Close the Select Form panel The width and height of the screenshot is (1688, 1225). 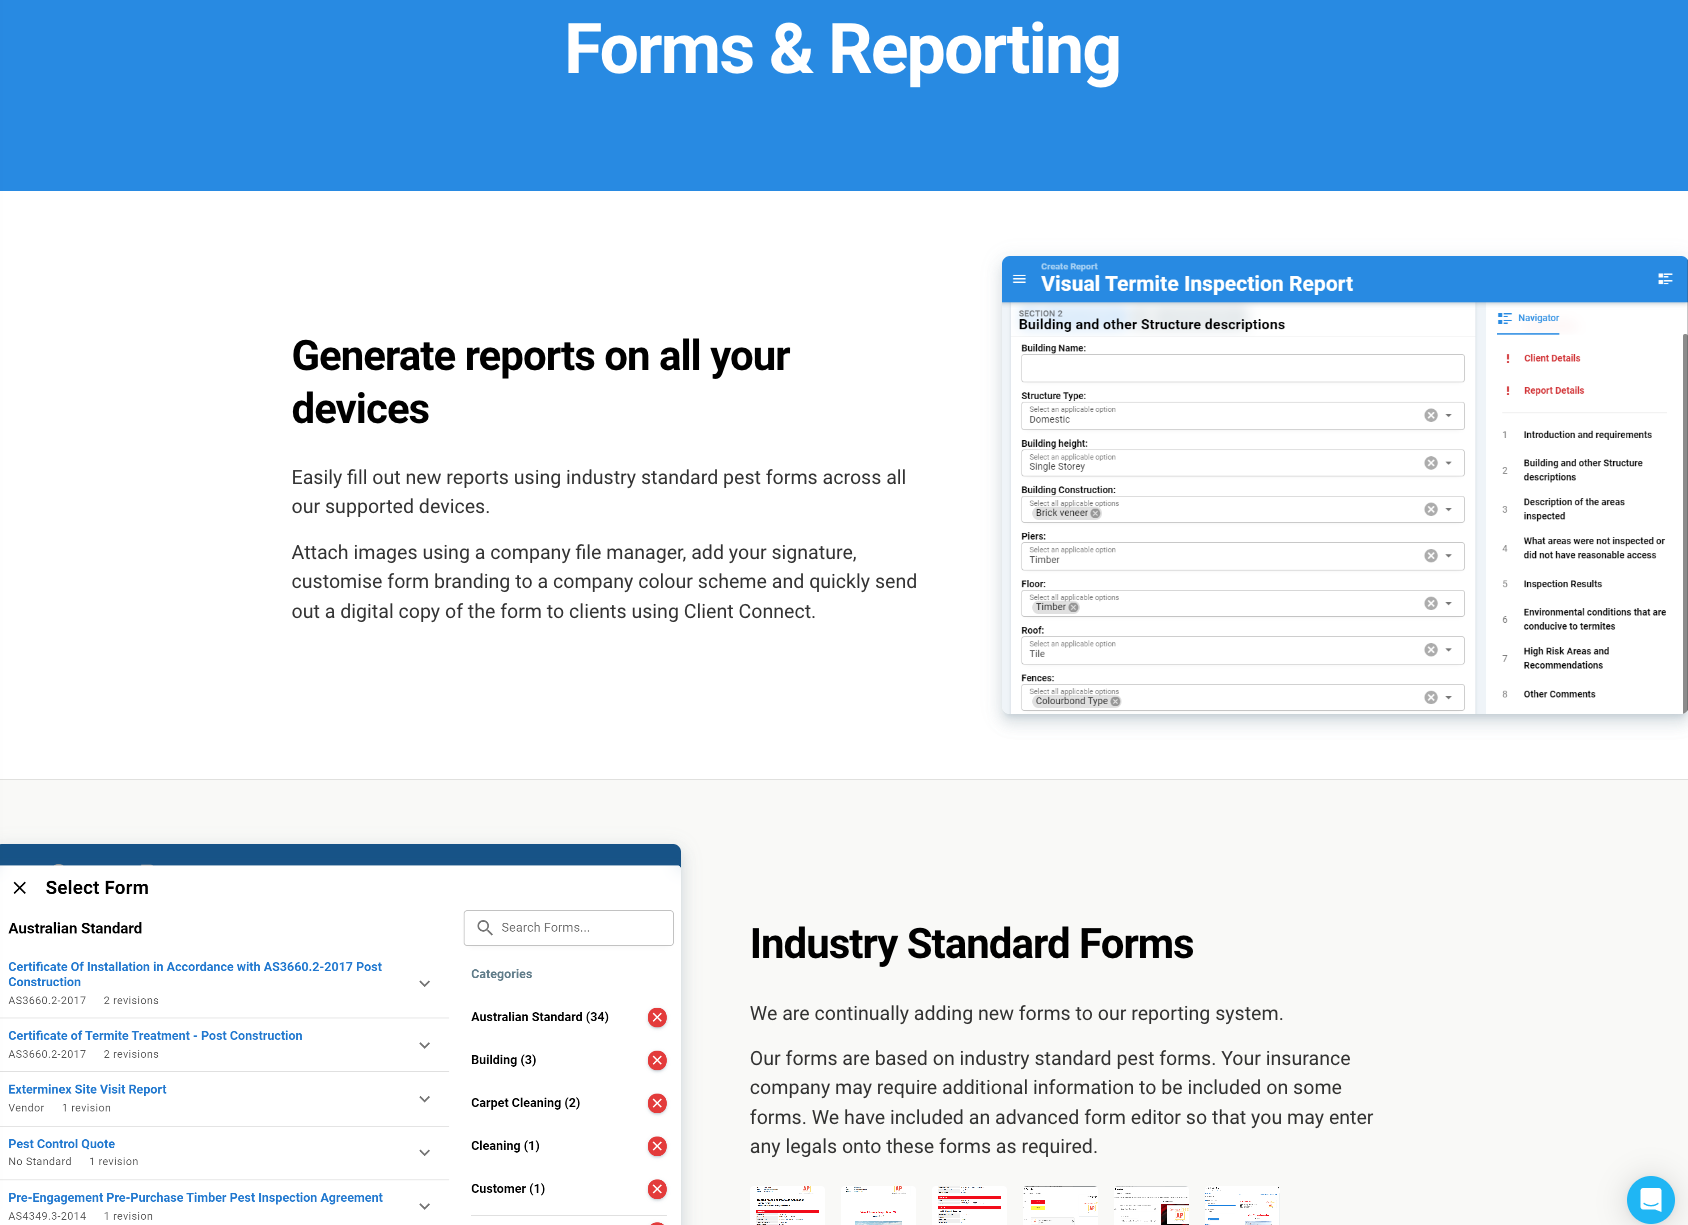click(20, 888)
